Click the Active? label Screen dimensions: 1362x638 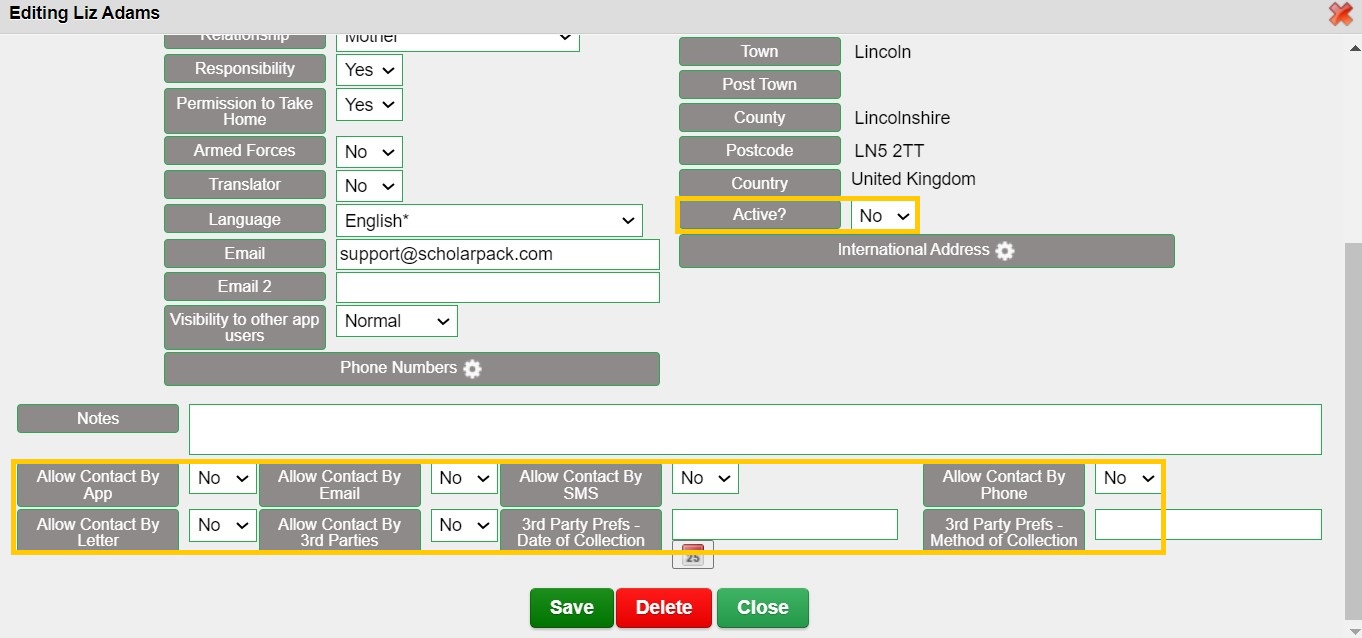point(760,215)
